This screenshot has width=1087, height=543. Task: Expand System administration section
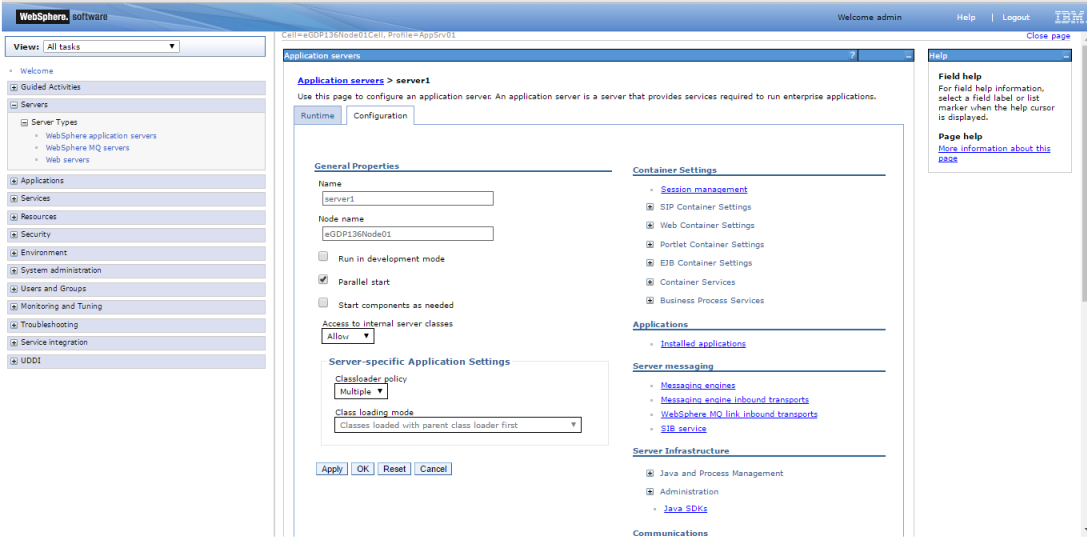14,271
